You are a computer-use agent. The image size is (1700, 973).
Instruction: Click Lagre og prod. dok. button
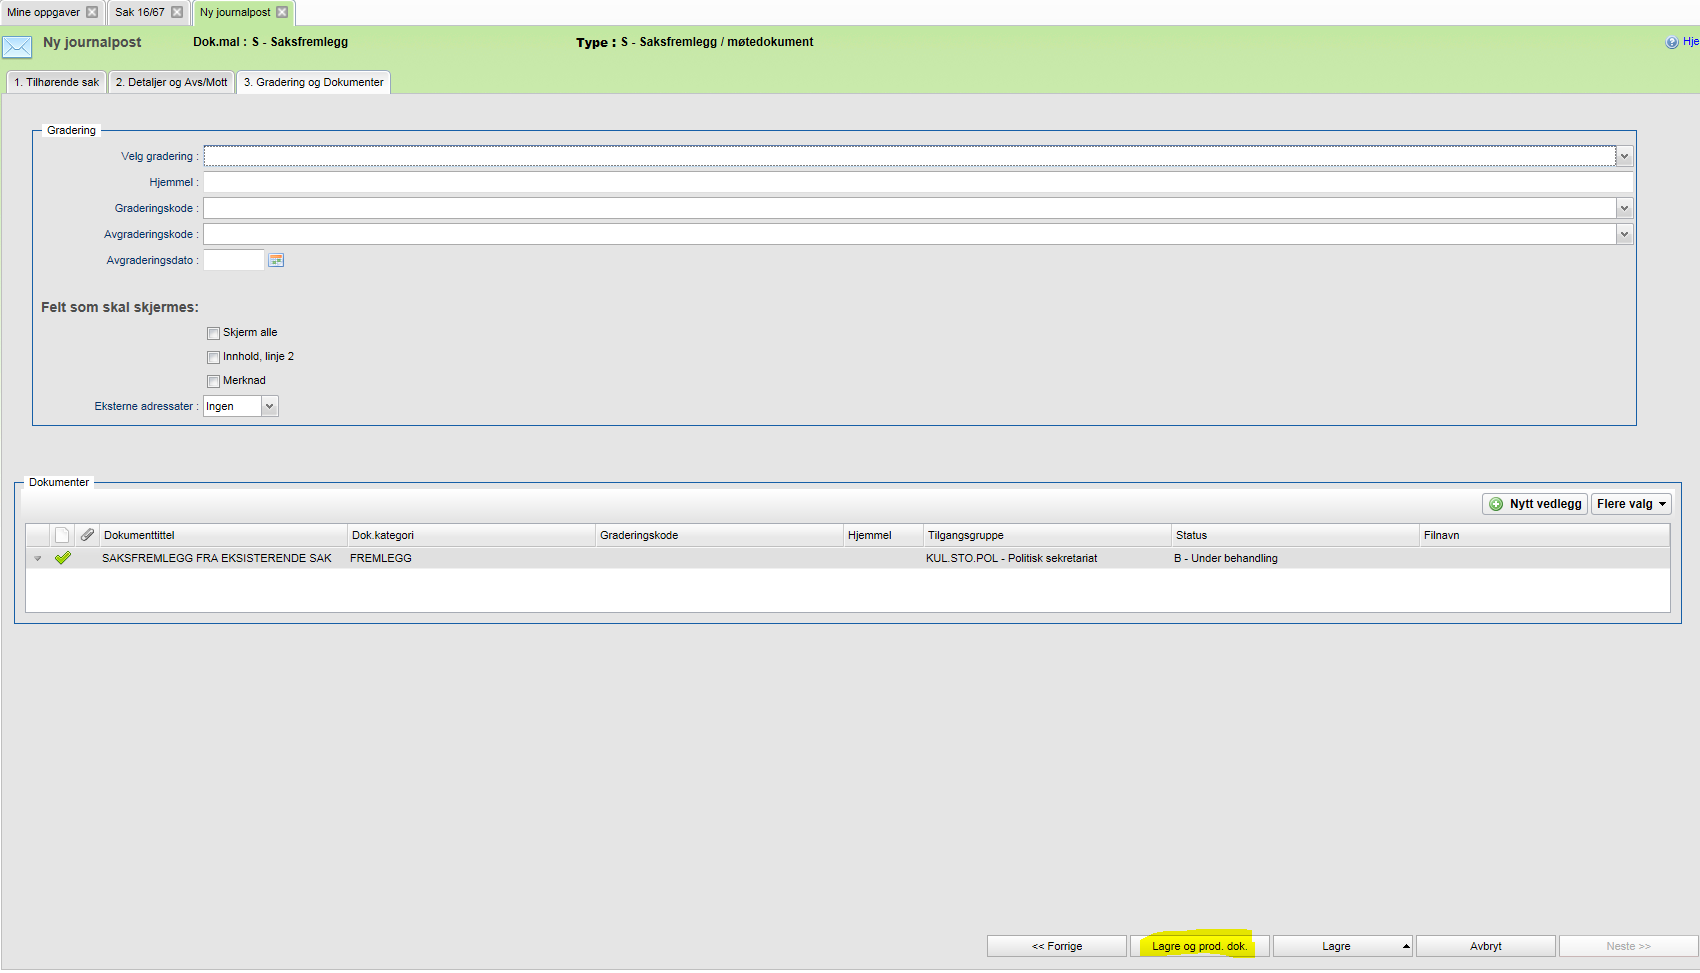1199,946
